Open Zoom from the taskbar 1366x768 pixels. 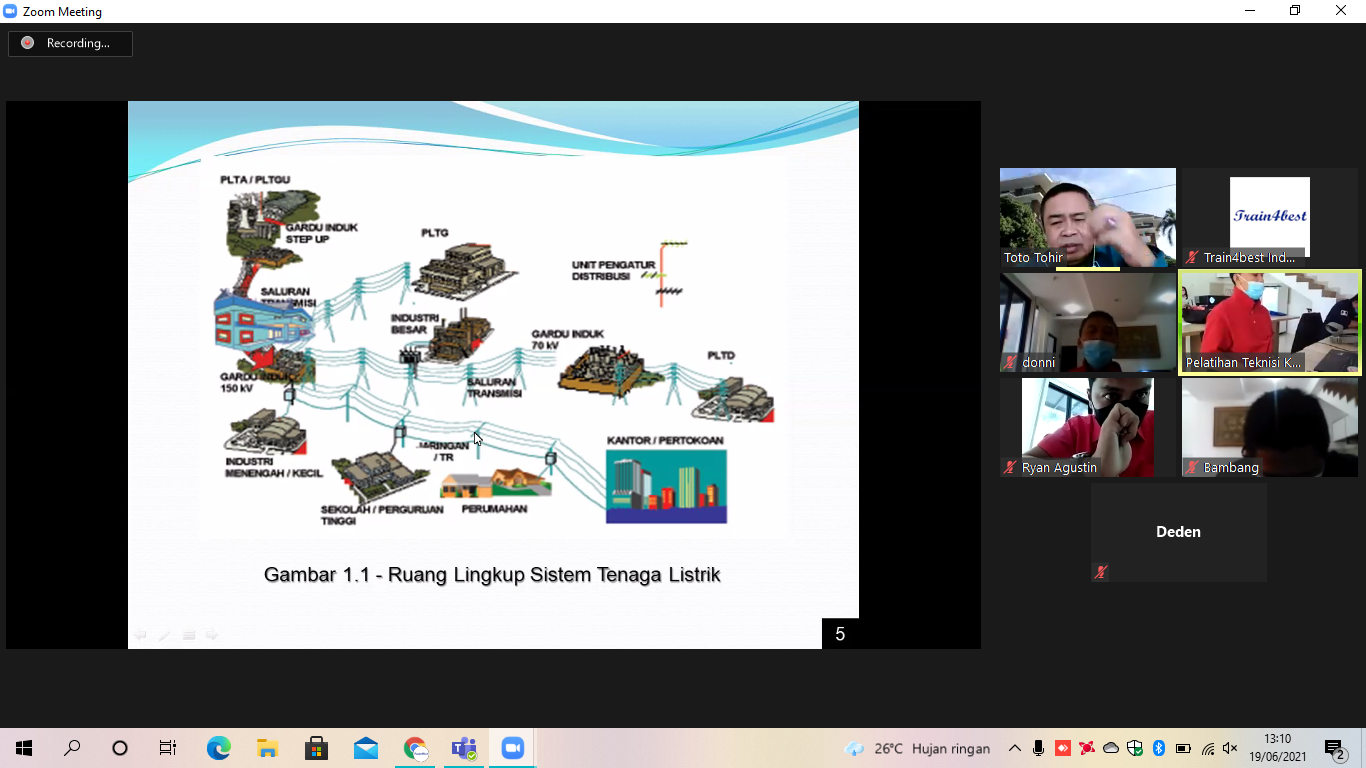513,748
